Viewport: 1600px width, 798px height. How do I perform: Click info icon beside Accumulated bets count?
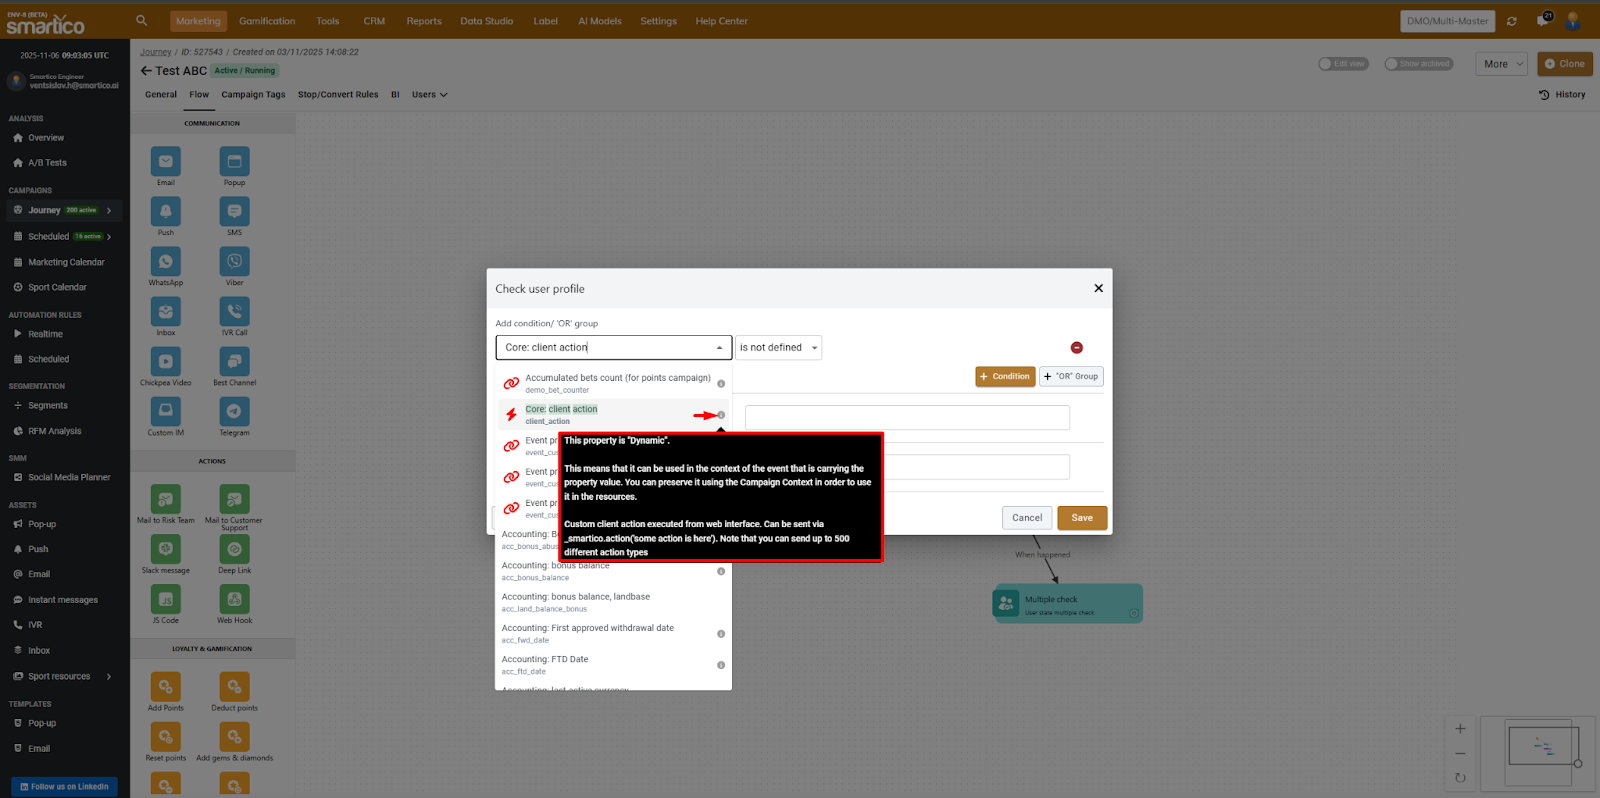pyautogui.click(x=721, y=384)
